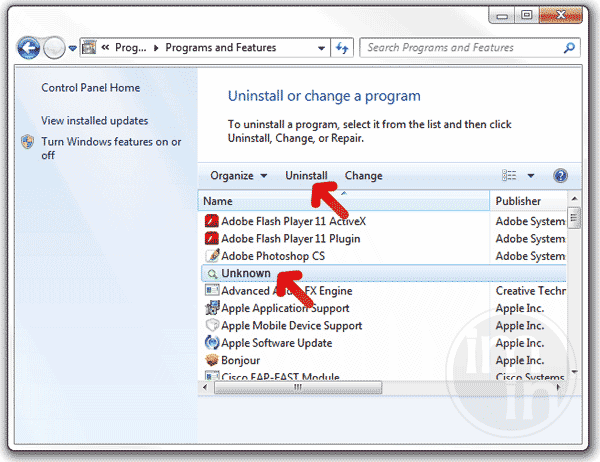The image size is (600, 462).
Task: Open the recent pages dropdown arrow
Action: (x=73, y=48)
